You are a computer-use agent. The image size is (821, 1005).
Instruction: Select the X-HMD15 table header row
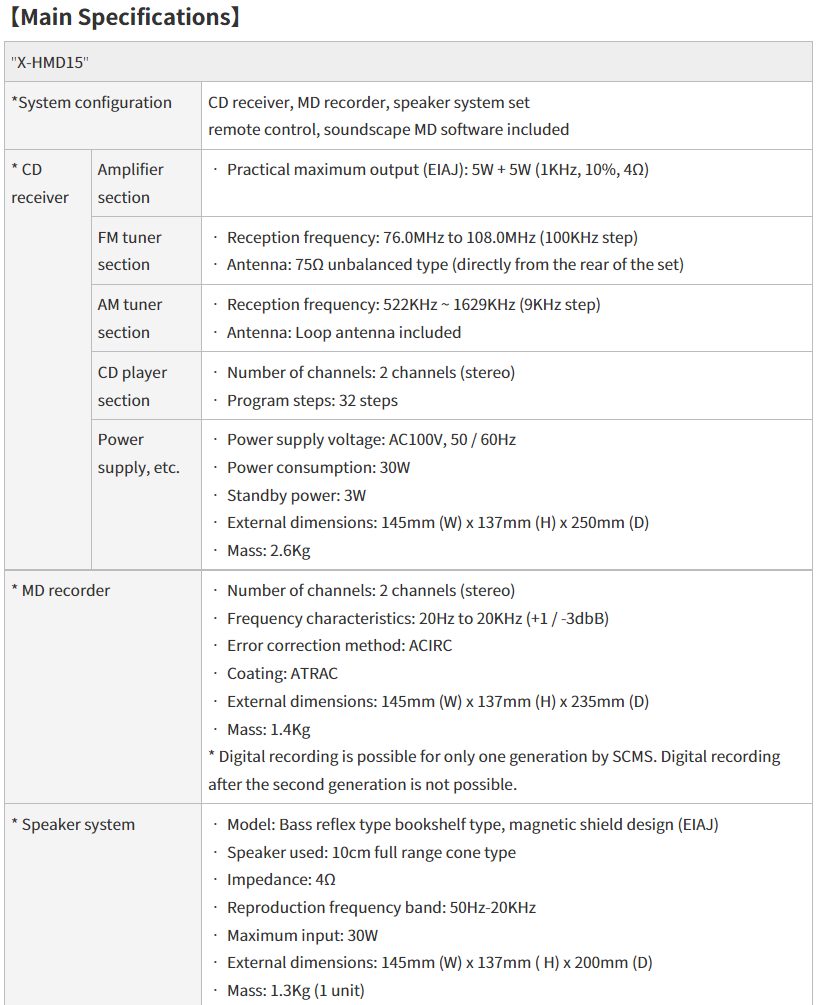tap(408, 62)
